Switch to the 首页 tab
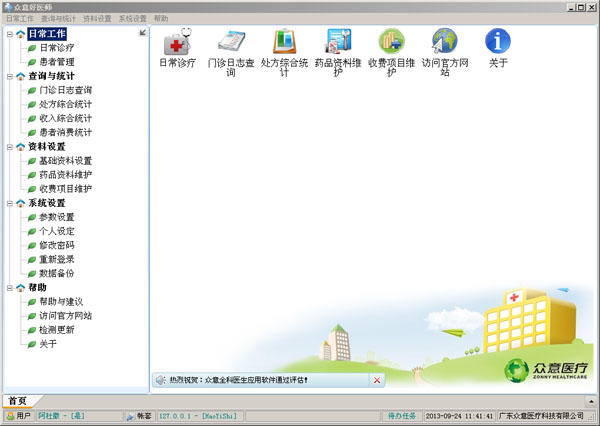The width and height of the screenshot is (600, 426). (x=18, y=401)
